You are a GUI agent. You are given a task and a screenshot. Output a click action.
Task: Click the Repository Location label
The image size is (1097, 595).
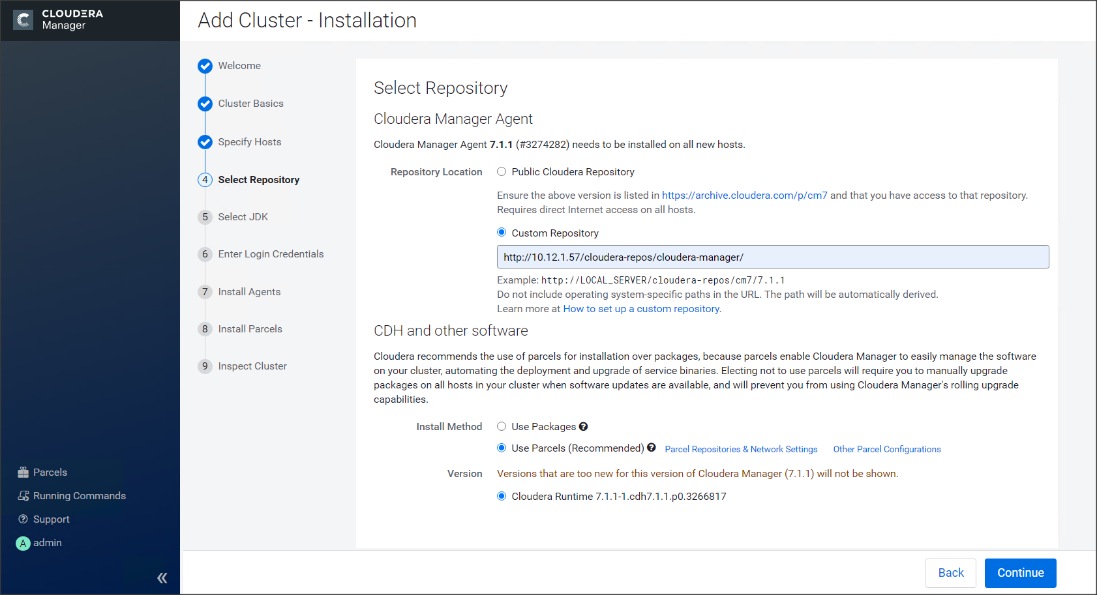click(x=437, y=172)
